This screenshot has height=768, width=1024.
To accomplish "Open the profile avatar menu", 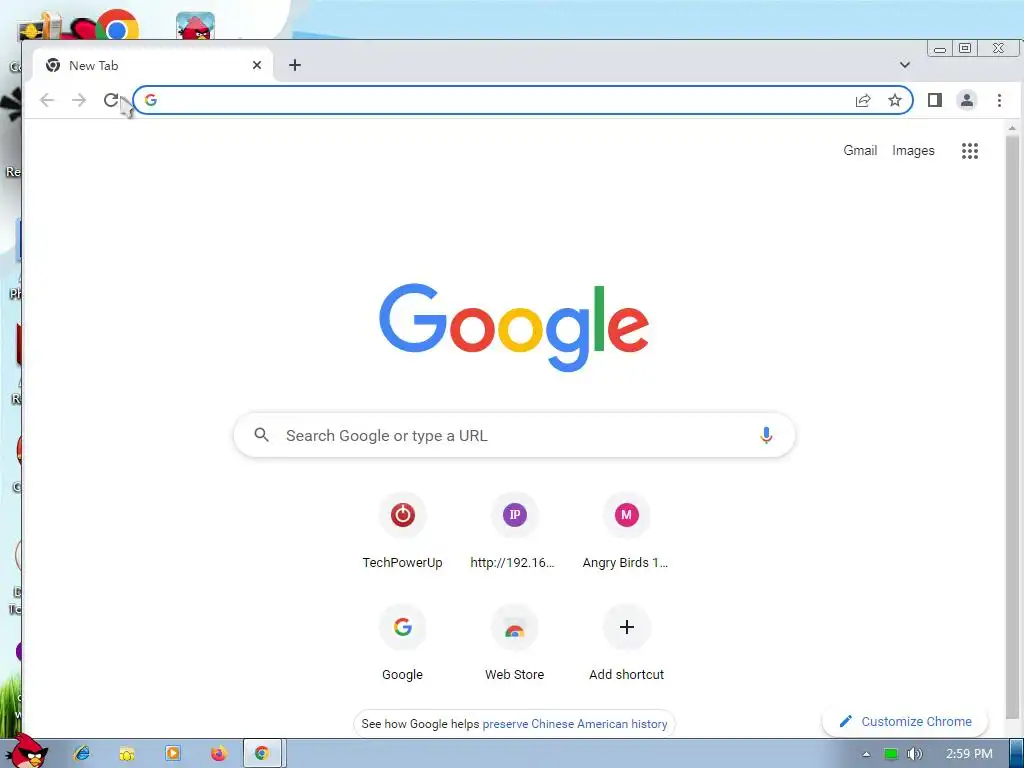I will click(967, 100).
